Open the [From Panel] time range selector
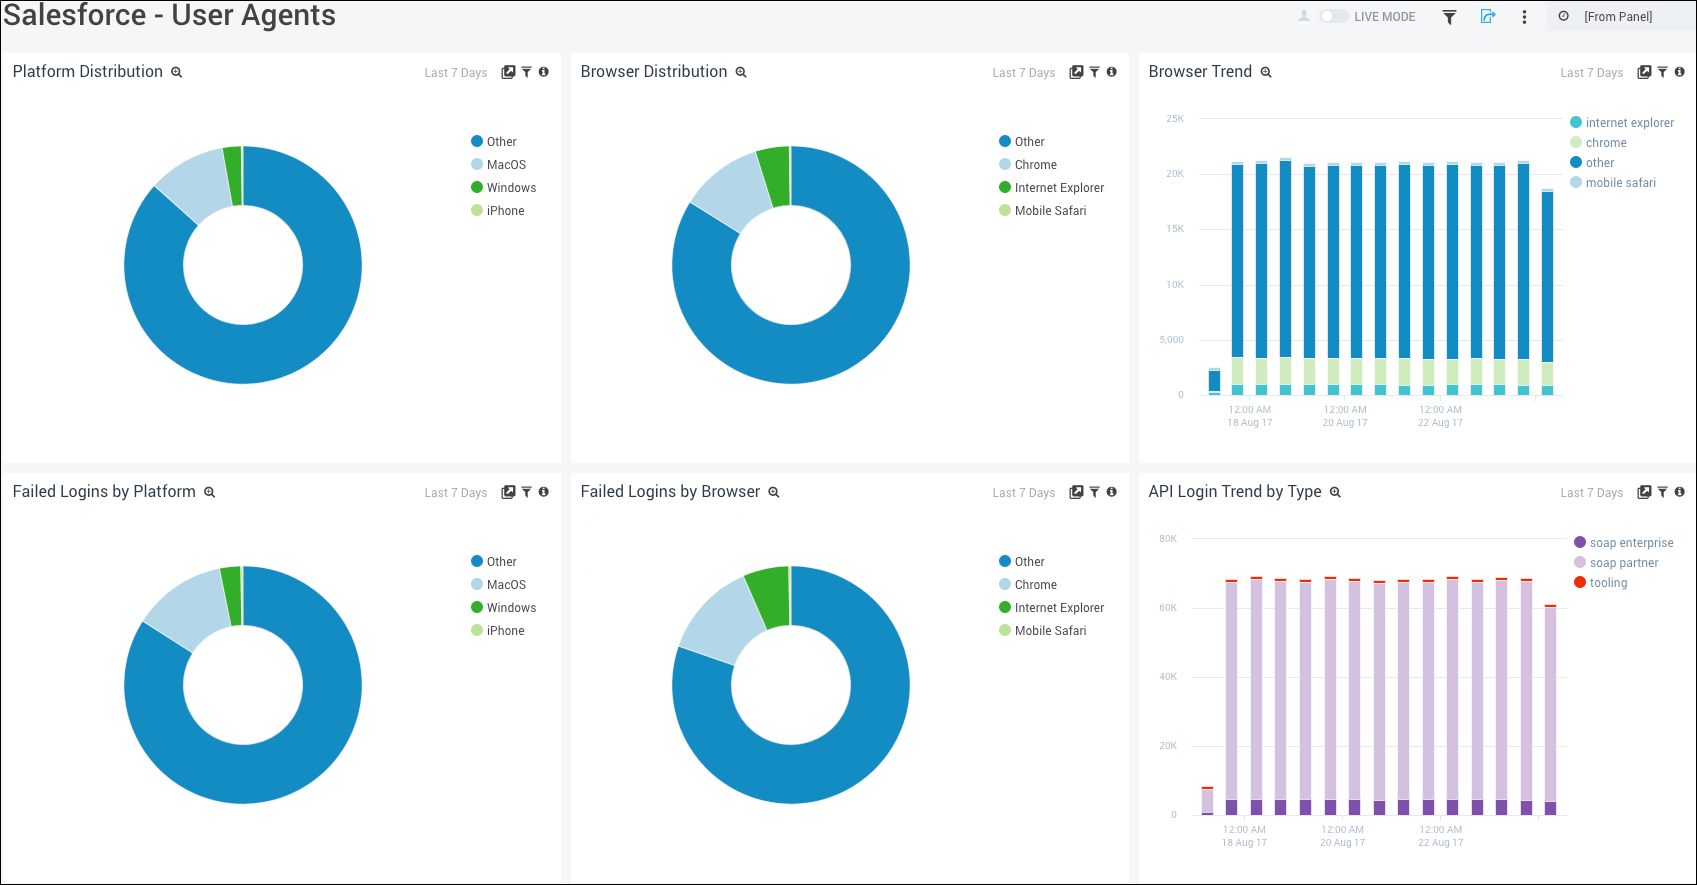Screen dimensions: 1697x885 click(1617, 17)
